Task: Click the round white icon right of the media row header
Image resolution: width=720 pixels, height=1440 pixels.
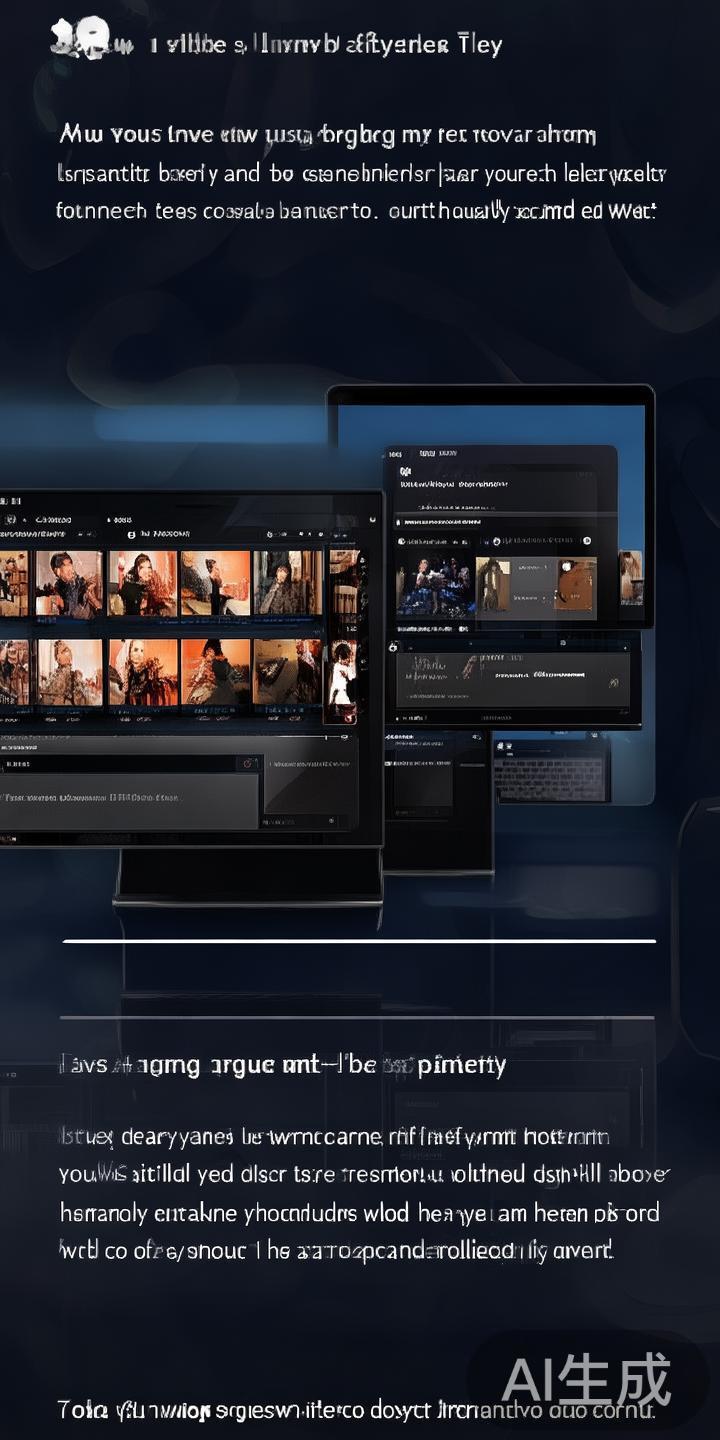Action: [587, 541]
